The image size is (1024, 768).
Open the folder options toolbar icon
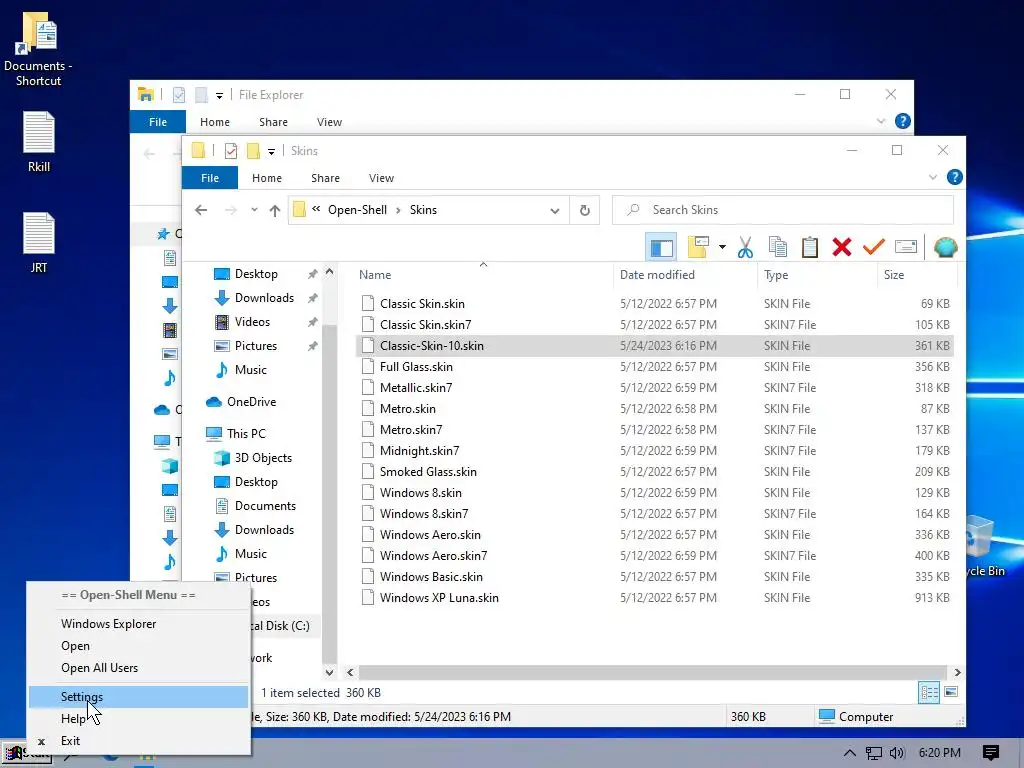pyautogui.click(x=698, y=247)
